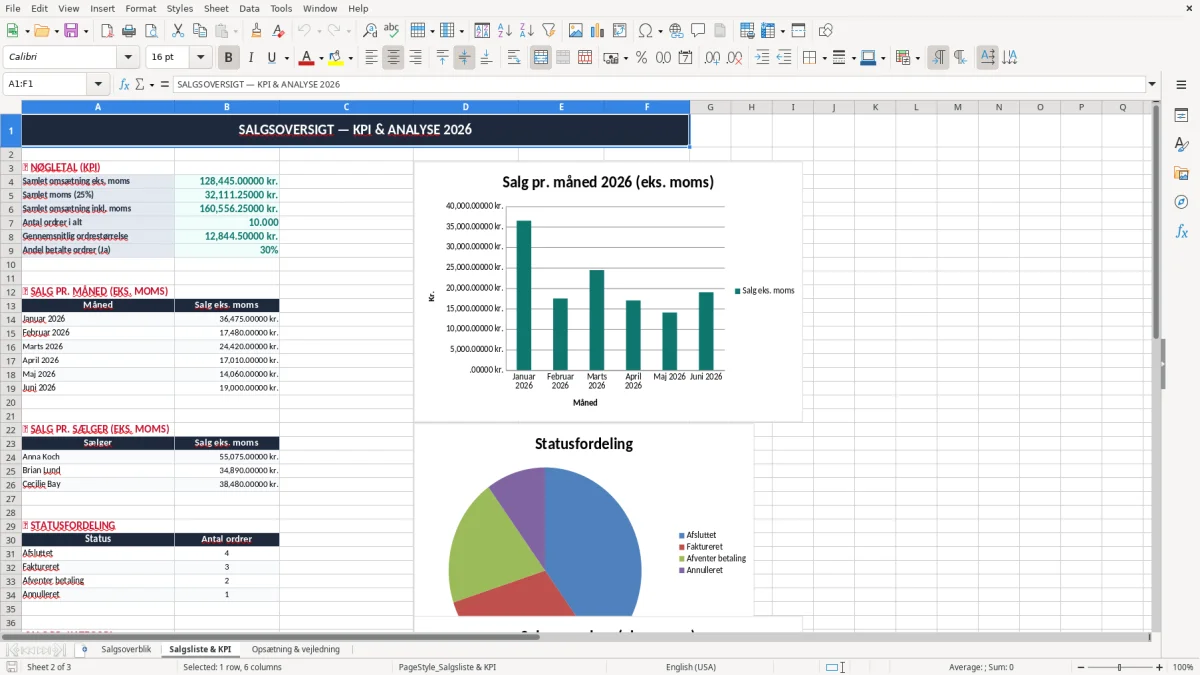
Task: Click the column G header
Action: point(710,107)
